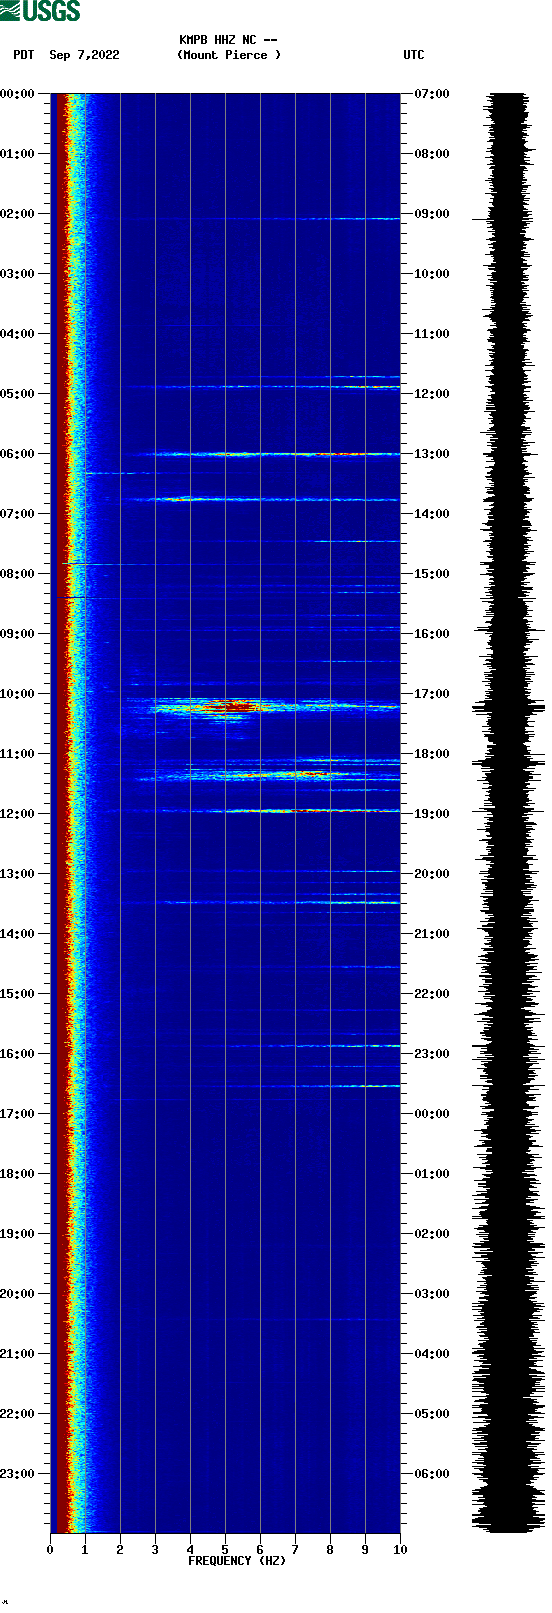
Task: Click the USGS logo
Action: tap(40, 11)
